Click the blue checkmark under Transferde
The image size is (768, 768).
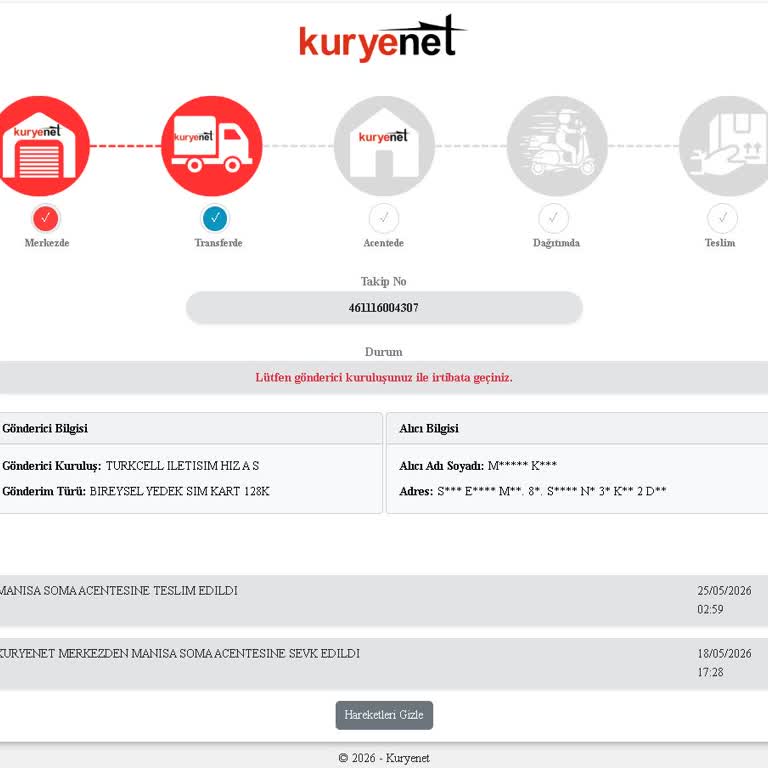point(215,218)
